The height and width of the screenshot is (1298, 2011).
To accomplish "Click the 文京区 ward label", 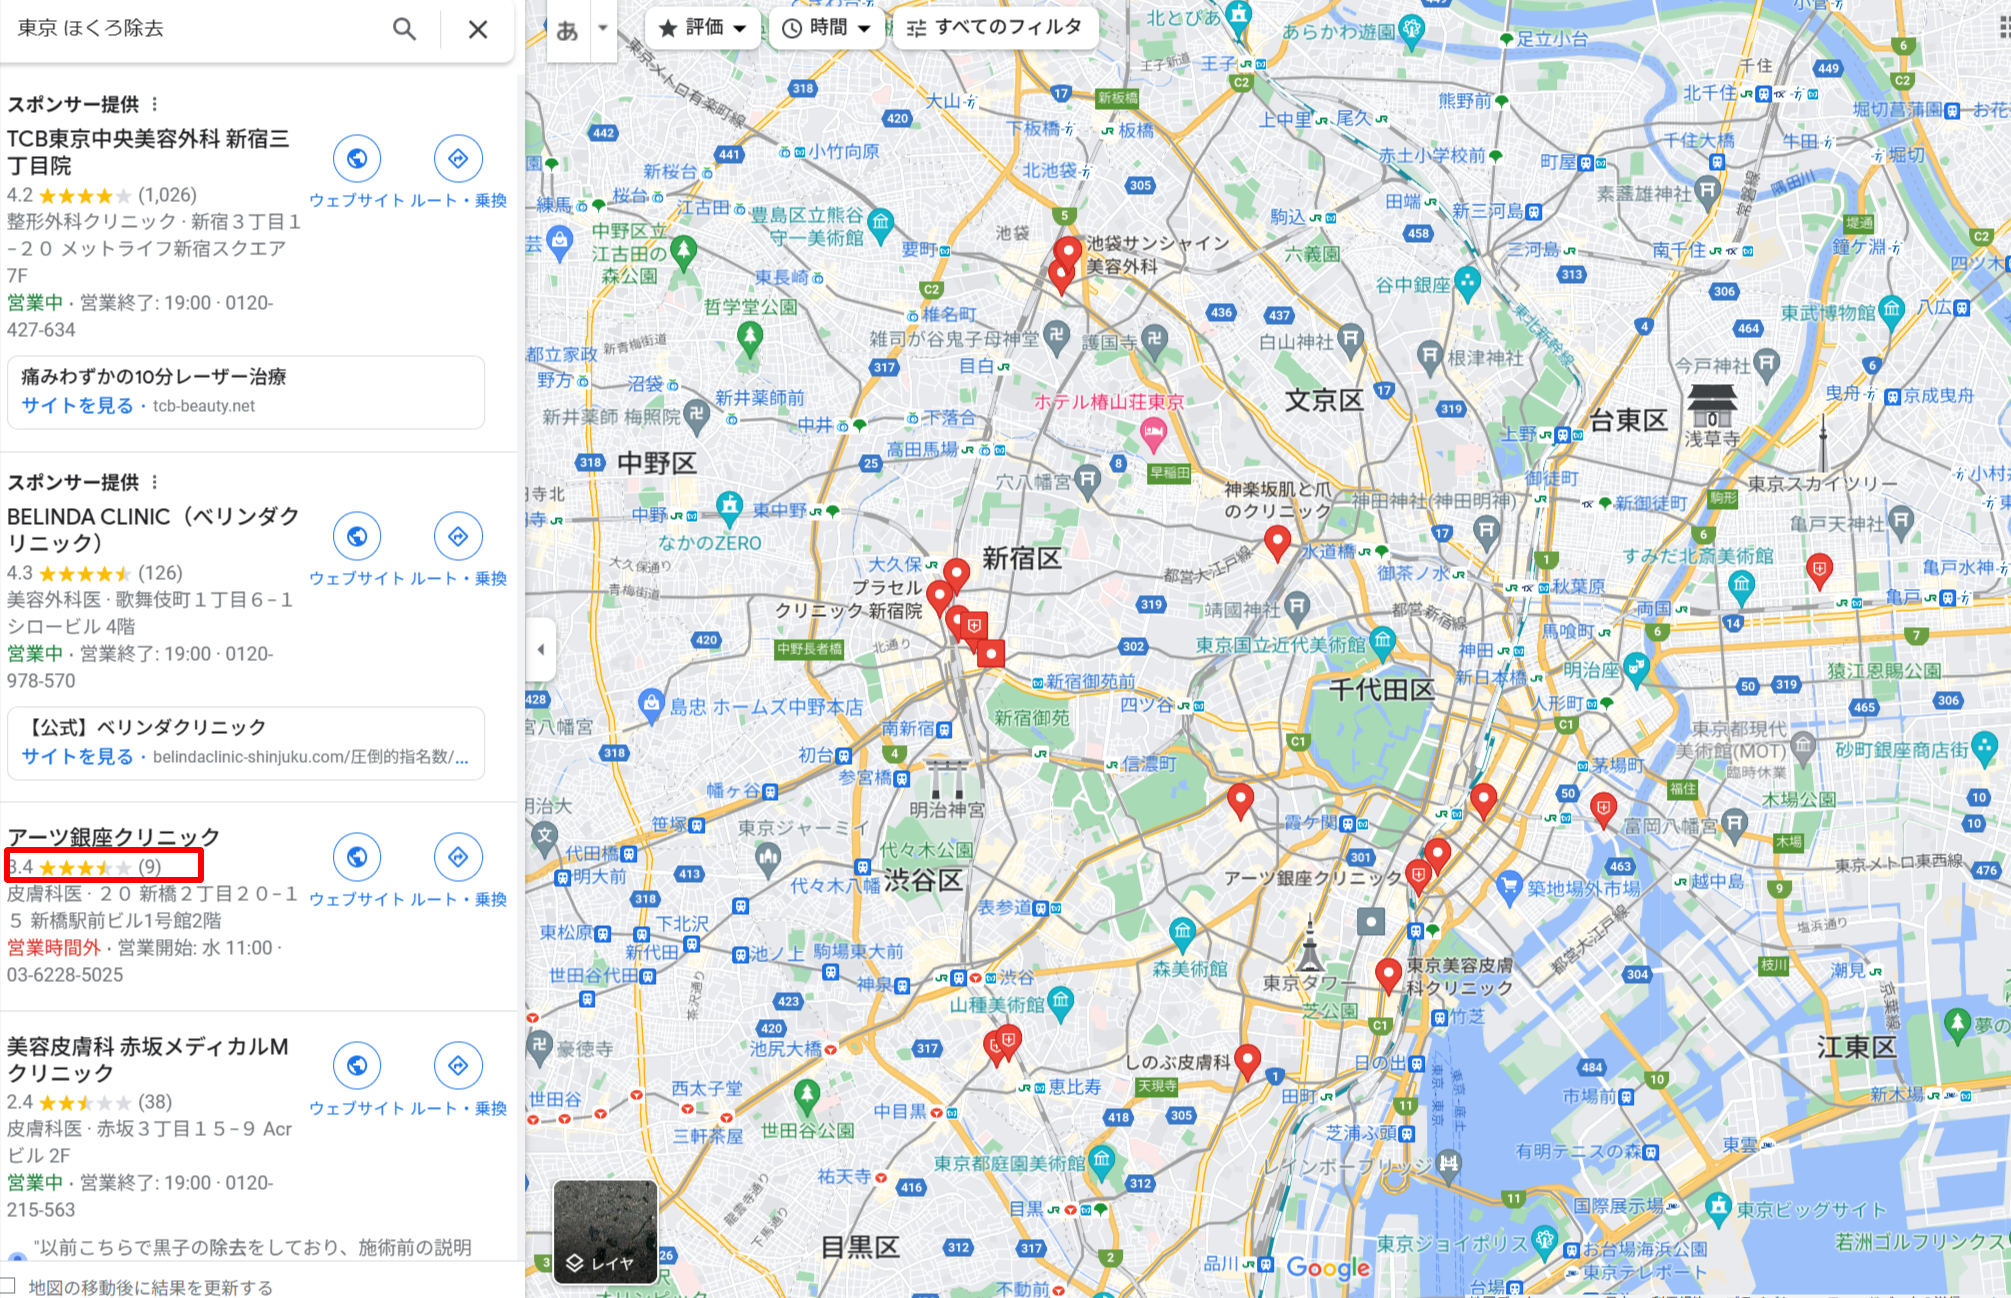I will tap(1324, 400).
